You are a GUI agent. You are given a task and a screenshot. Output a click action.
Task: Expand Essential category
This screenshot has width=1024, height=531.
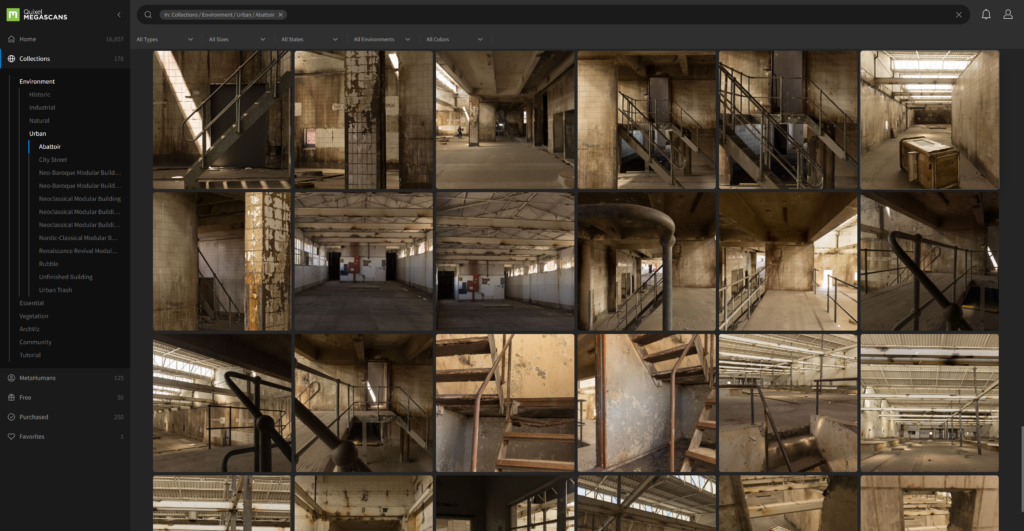31,303
